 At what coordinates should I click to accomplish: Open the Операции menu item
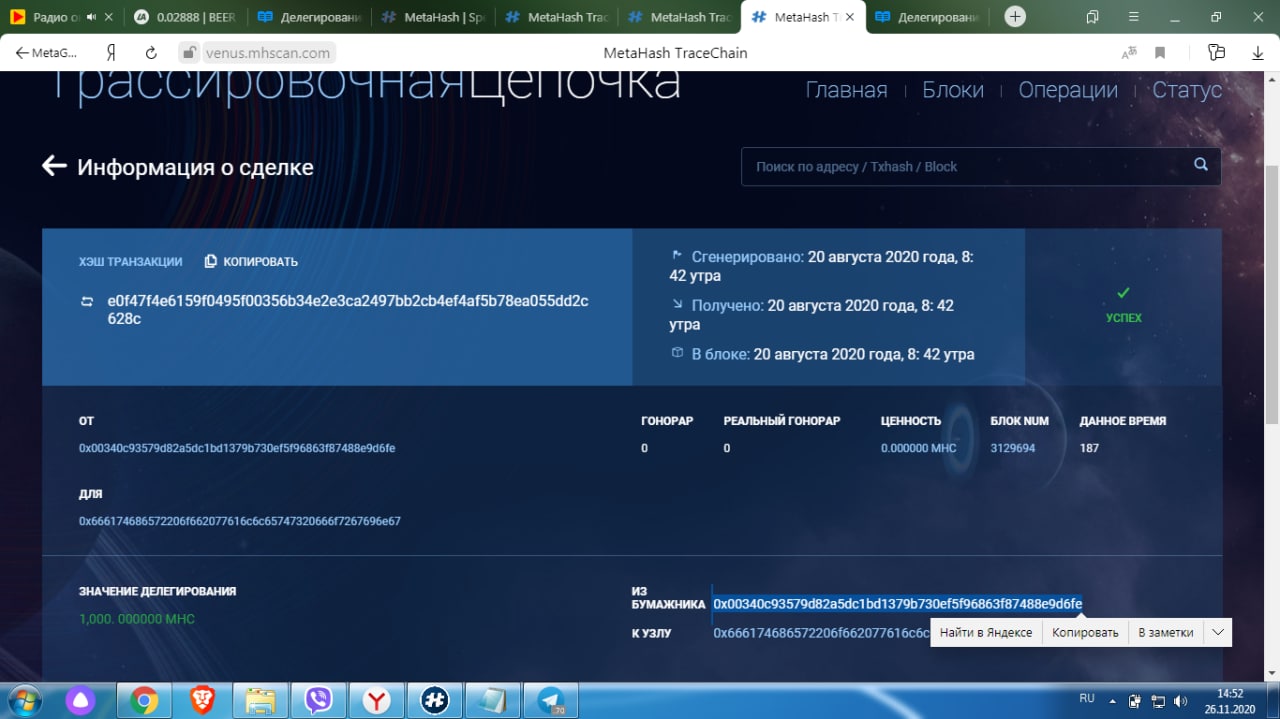click(x=1068, y=90)
